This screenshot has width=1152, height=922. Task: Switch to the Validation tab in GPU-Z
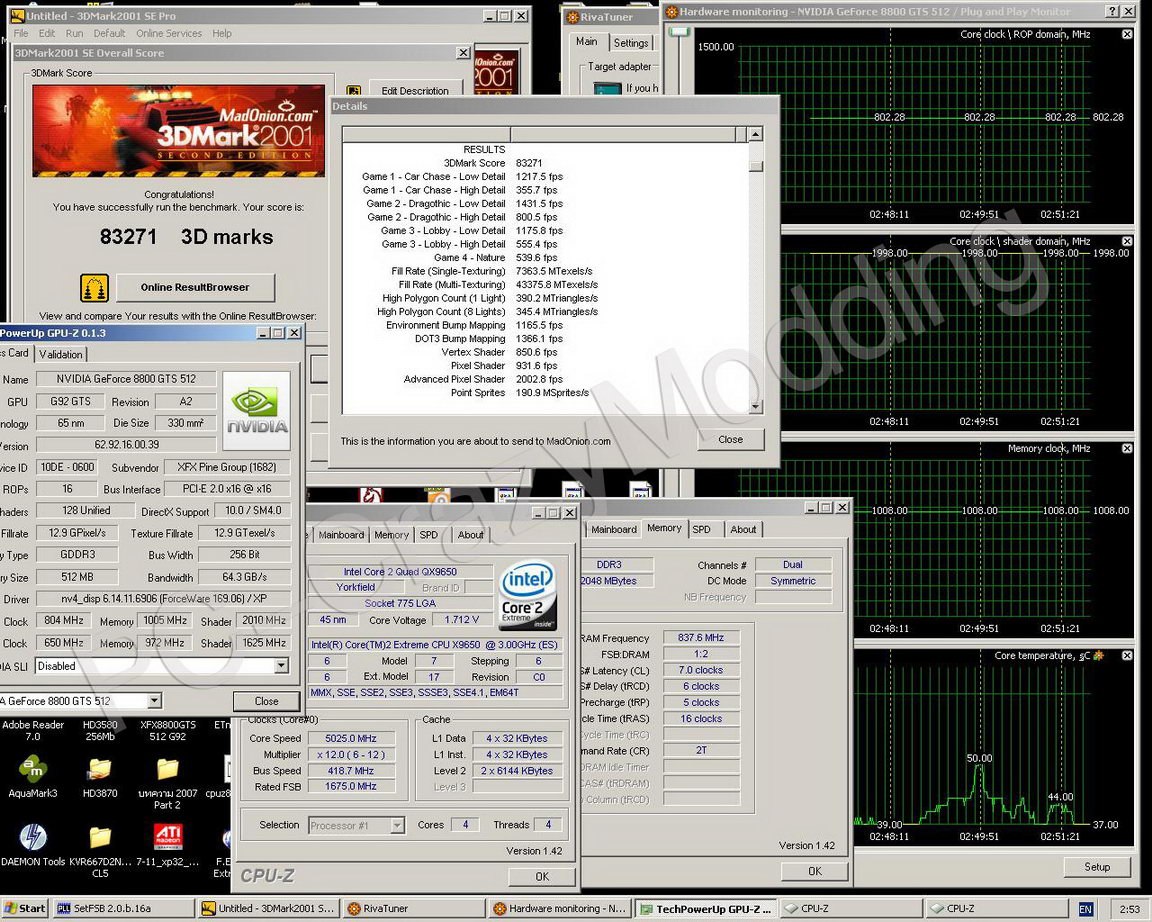[x=60, y=354]
